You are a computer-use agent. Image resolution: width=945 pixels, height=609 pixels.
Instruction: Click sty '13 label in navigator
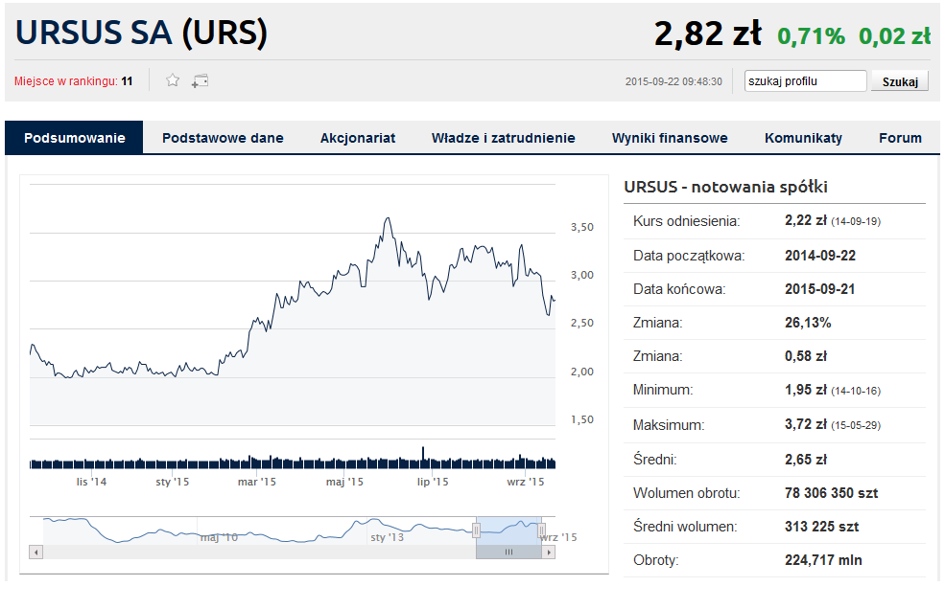387,537
